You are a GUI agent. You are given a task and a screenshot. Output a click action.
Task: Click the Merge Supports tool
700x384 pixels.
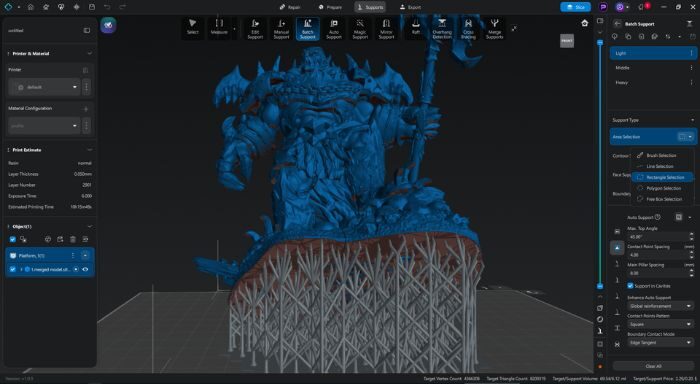coord(494,29)
